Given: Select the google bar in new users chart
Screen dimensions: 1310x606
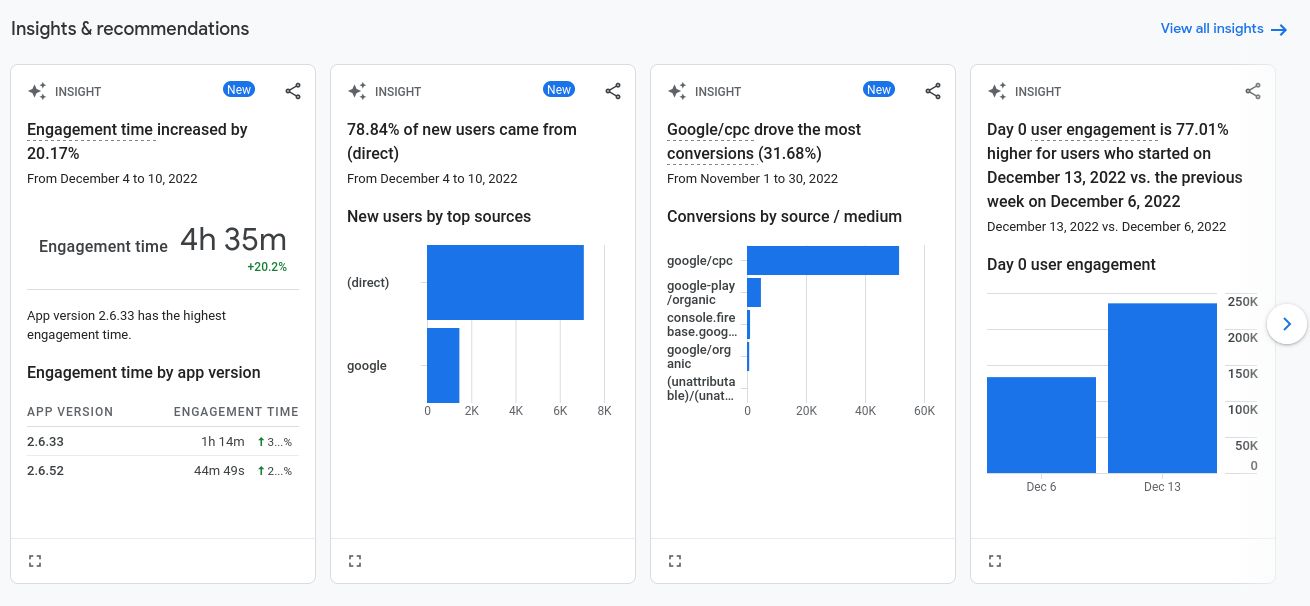Looking at the screenshot, I should point(443,365).
